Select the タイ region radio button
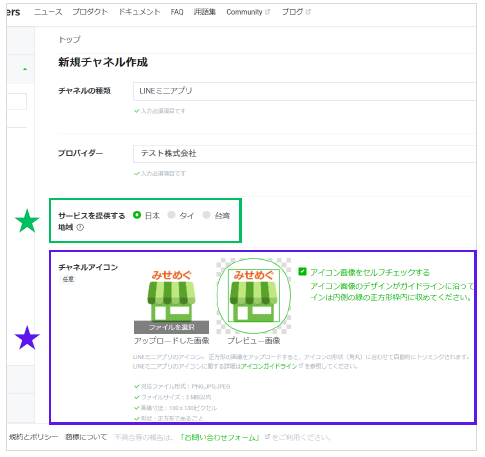The height and width of the screenshot is (457, 485). click(171, 215)
